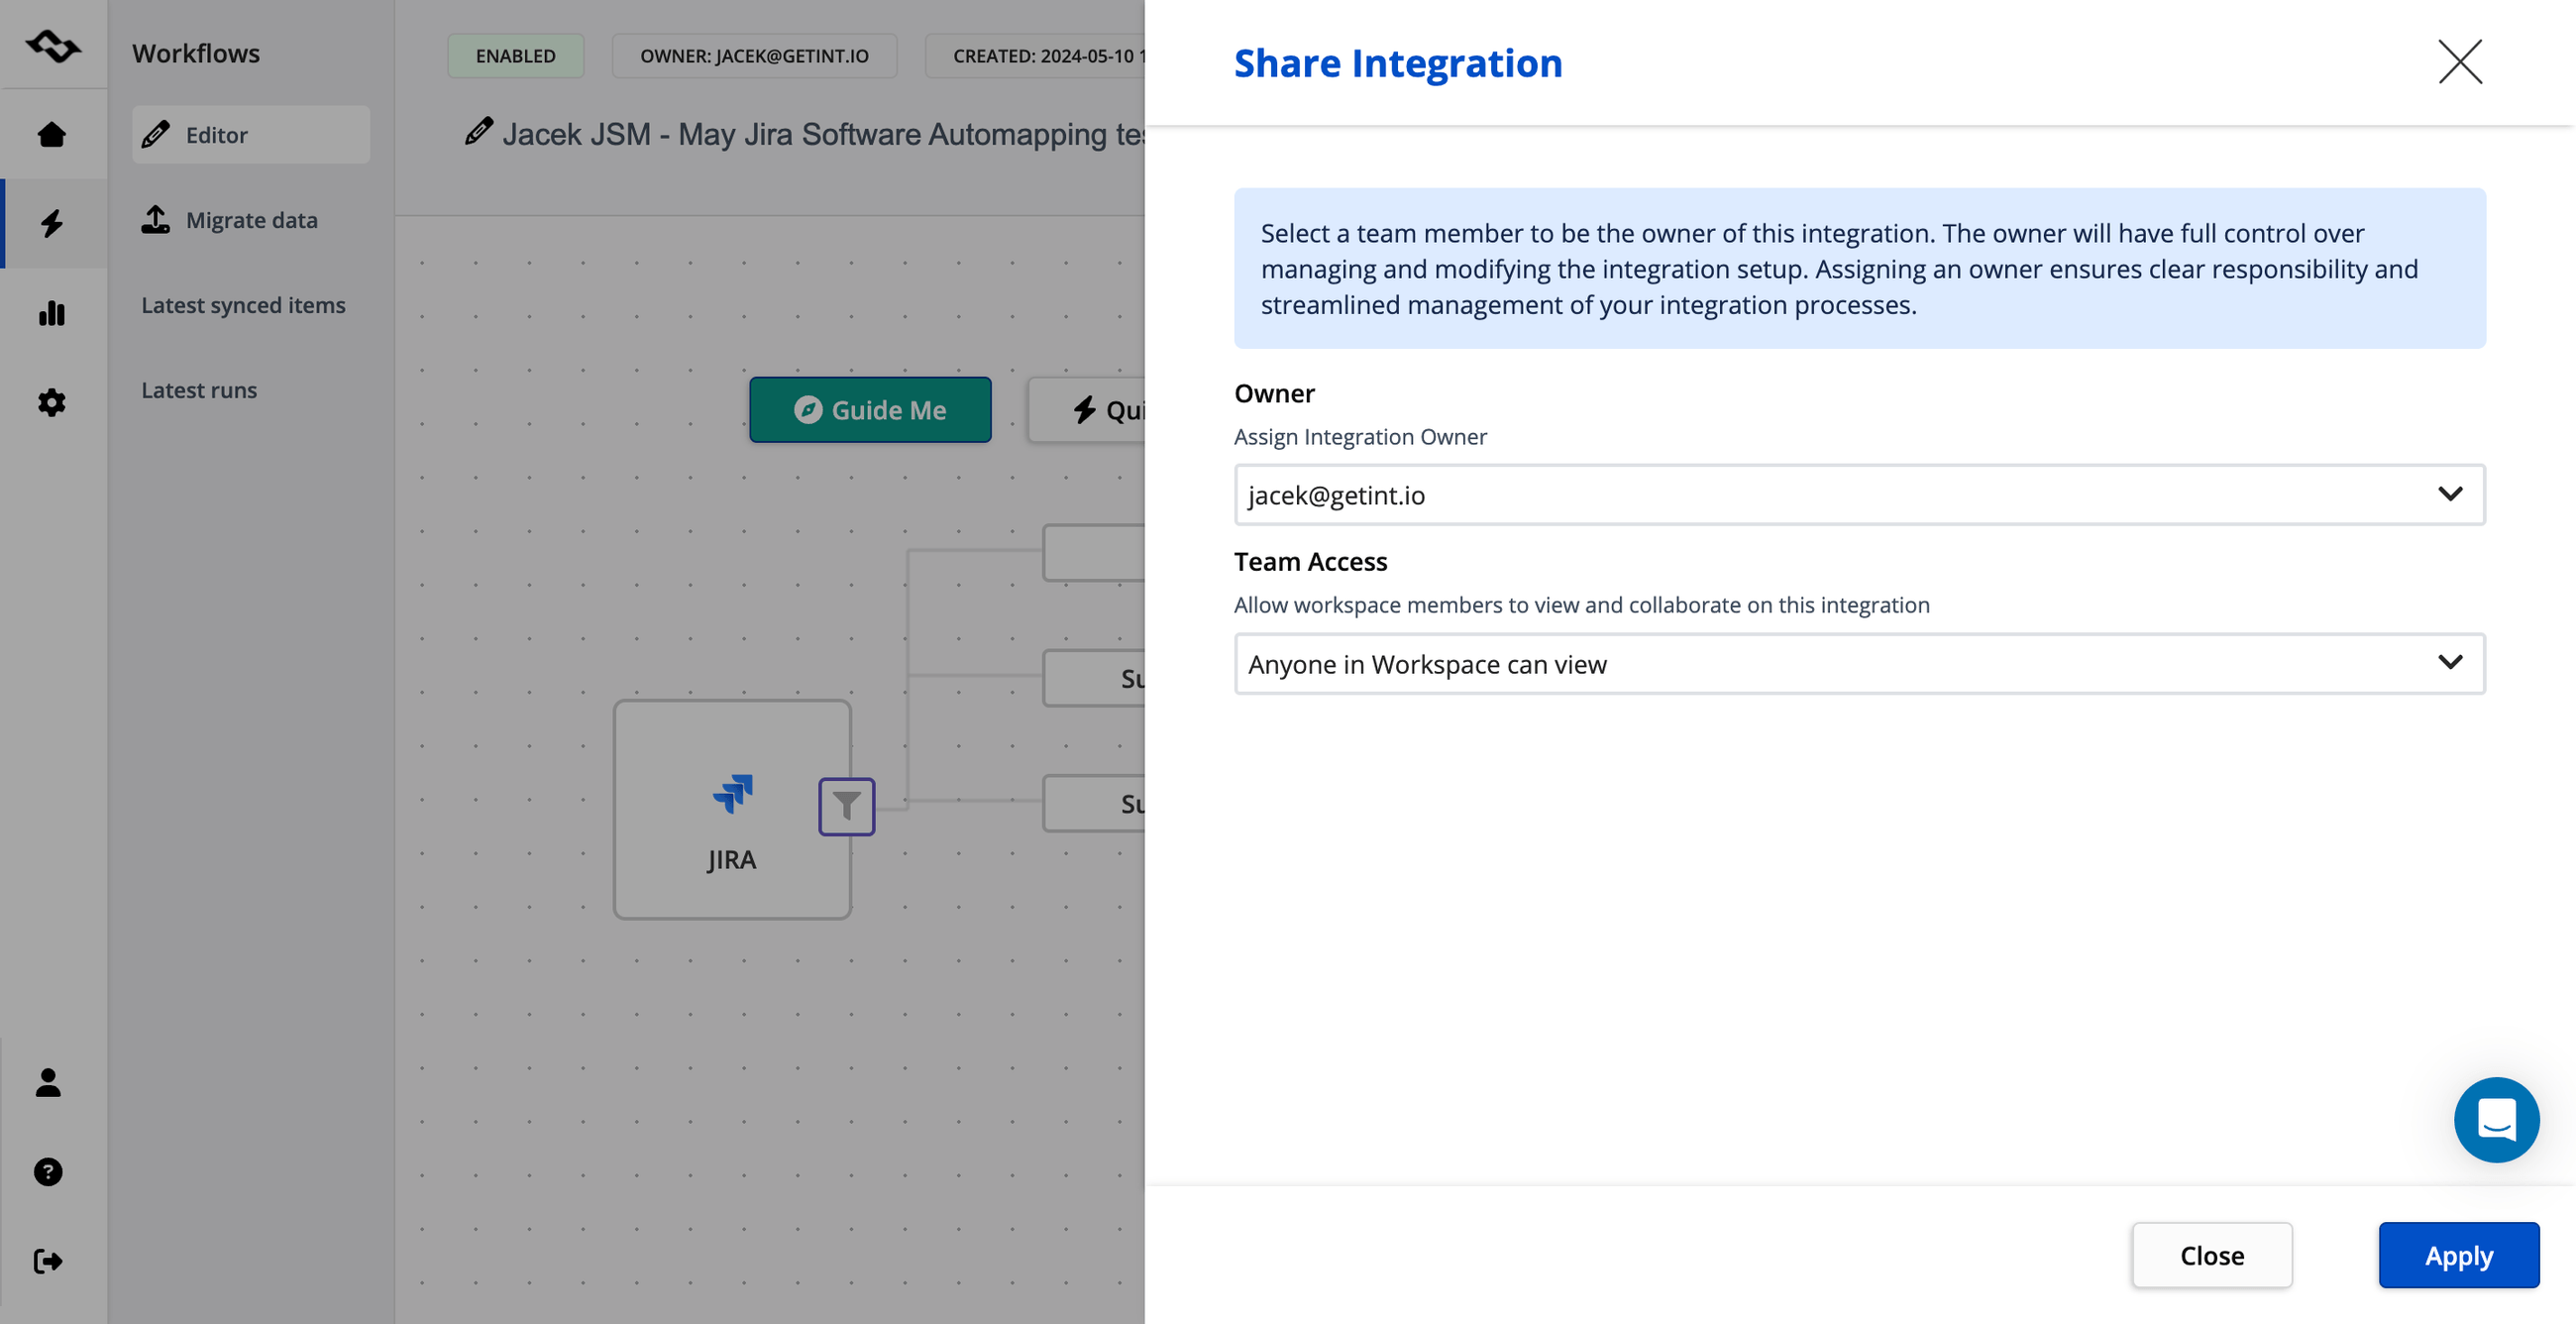Select 'Migrate data' in the sidebar
Viewport: 2576px width, 1324px height.
click(250, 219)
